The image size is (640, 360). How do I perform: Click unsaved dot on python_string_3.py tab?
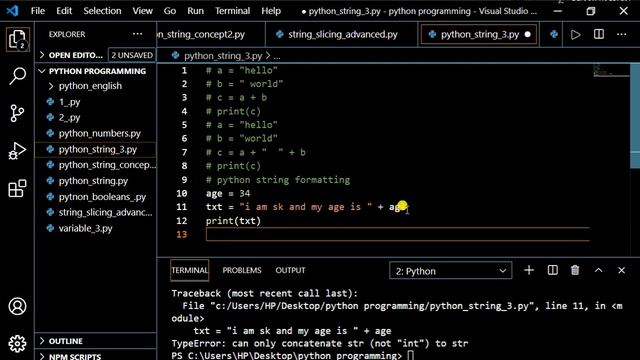[527, 35]
